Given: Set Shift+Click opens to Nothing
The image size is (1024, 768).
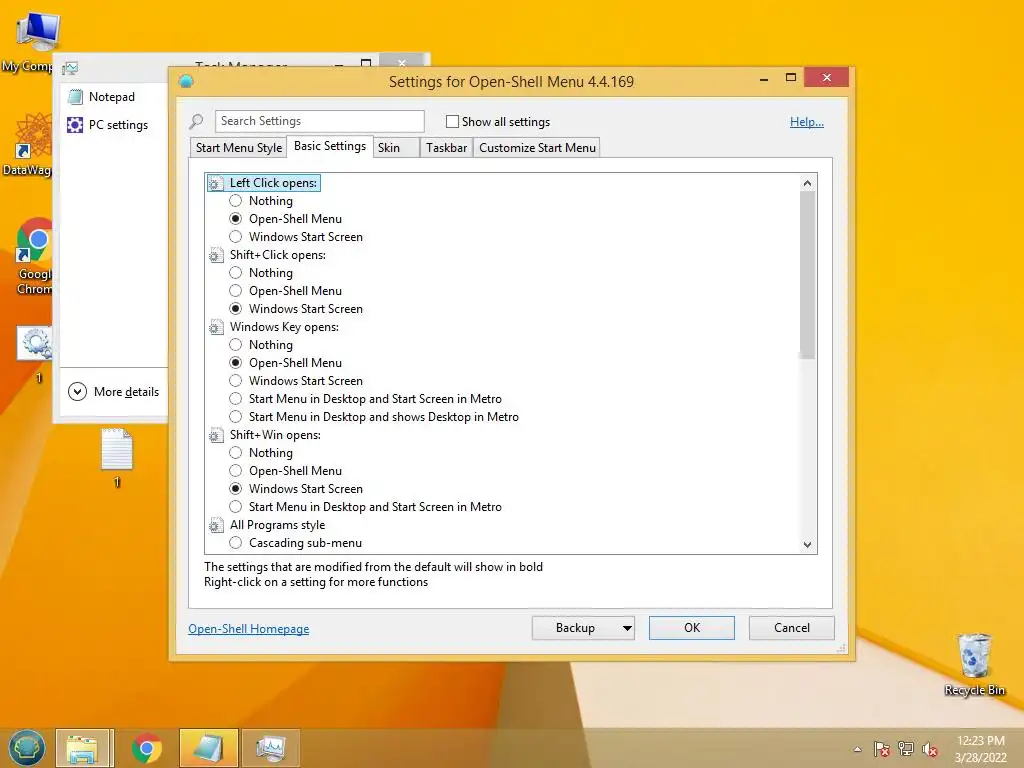Looking at the screenshot, I should click(236, 273).
